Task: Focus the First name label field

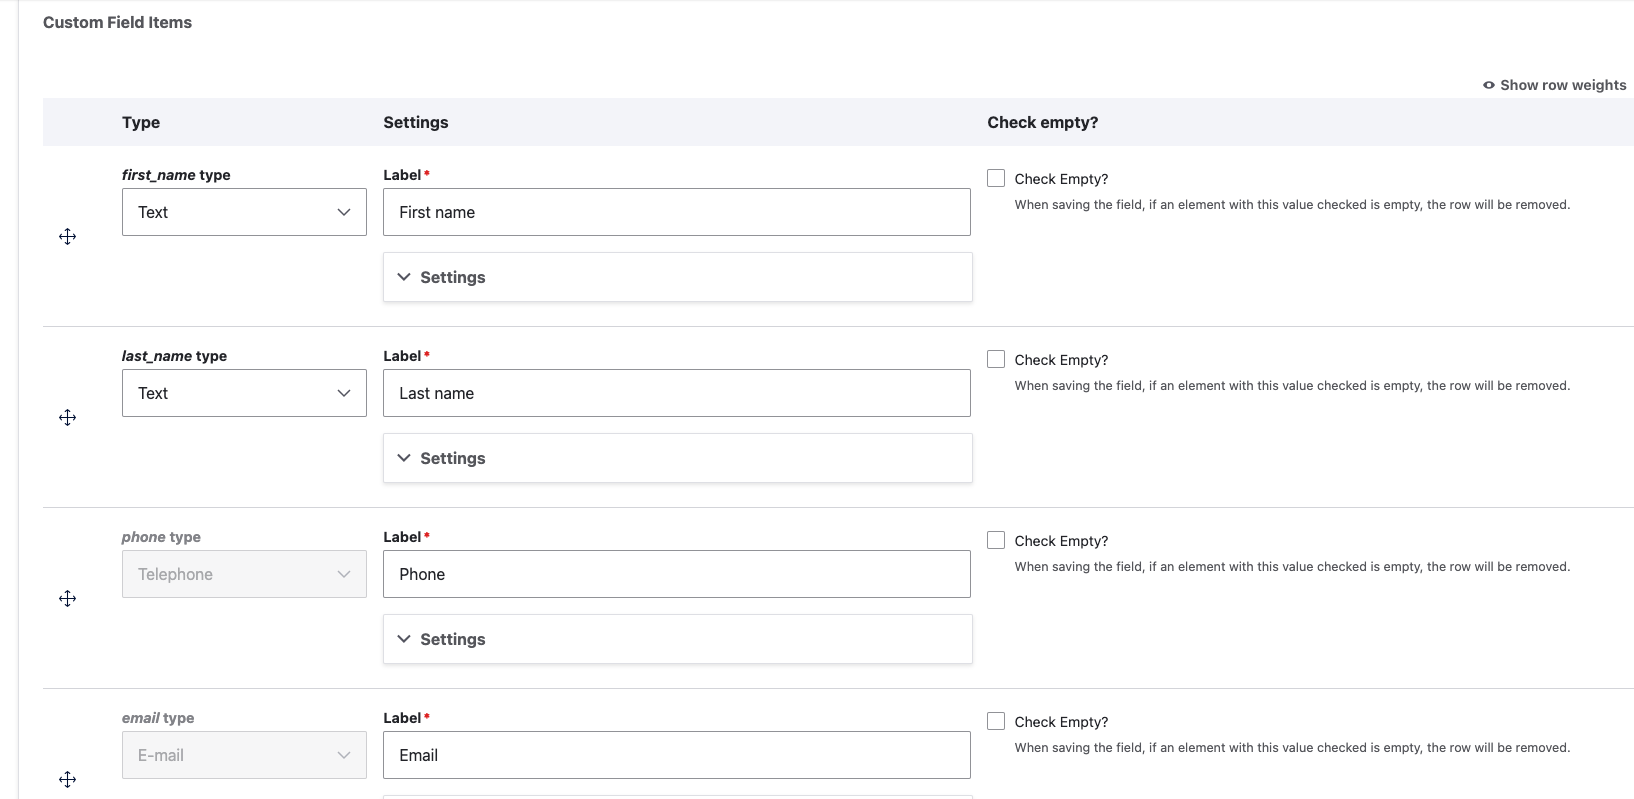Action: (676, 212)
